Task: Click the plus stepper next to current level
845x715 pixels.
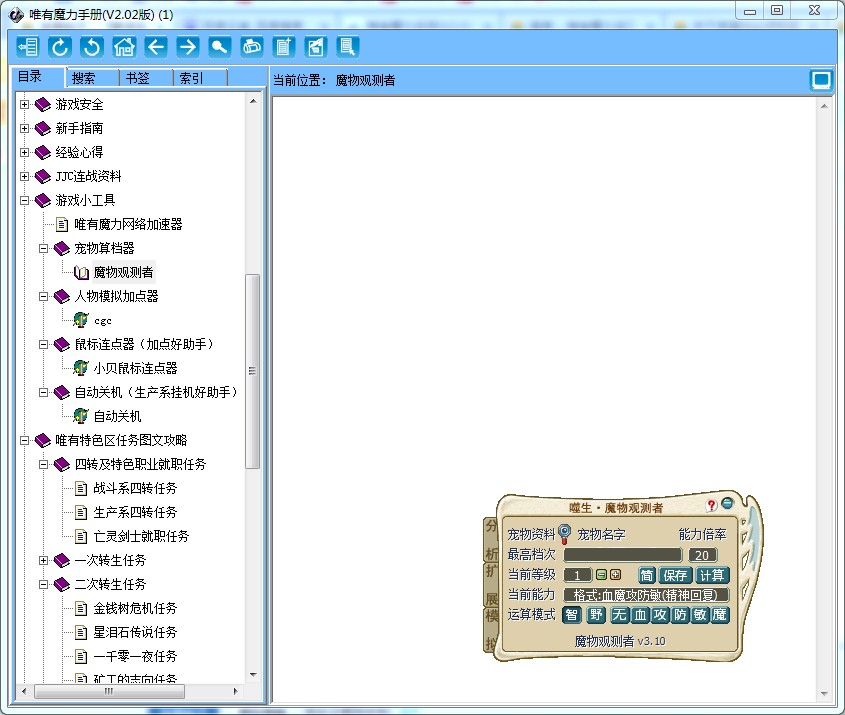Action: [x=615, y=575]
